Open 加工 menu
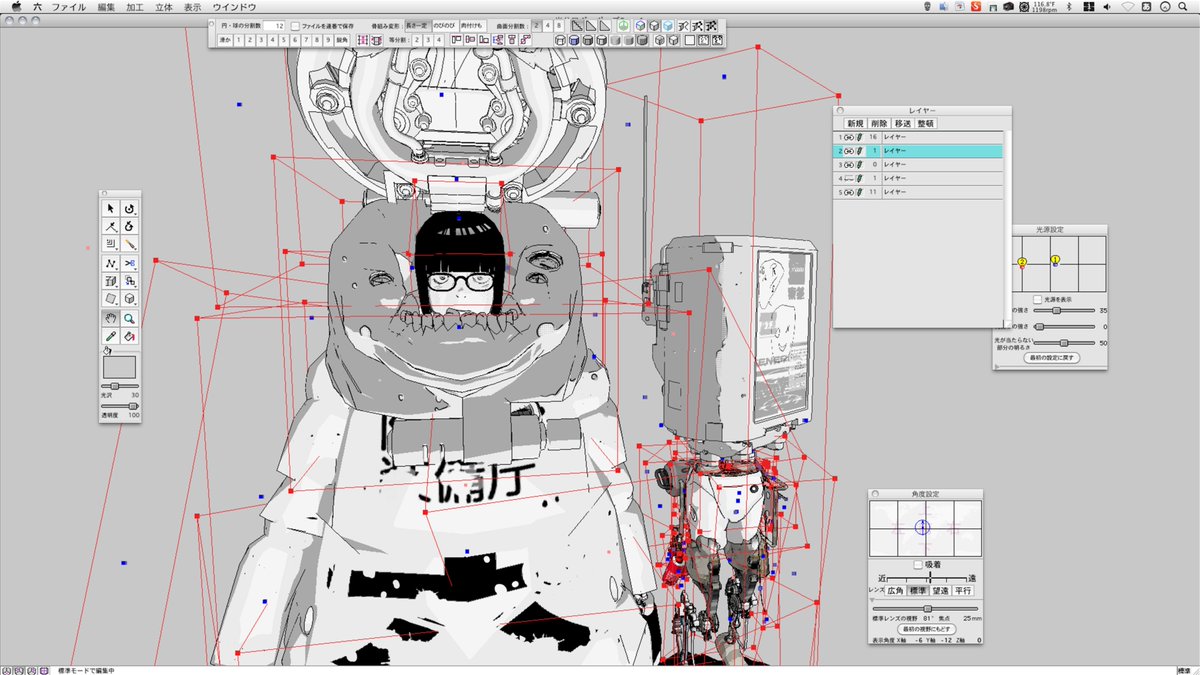The image size is (1200, 675). point(135,6)
